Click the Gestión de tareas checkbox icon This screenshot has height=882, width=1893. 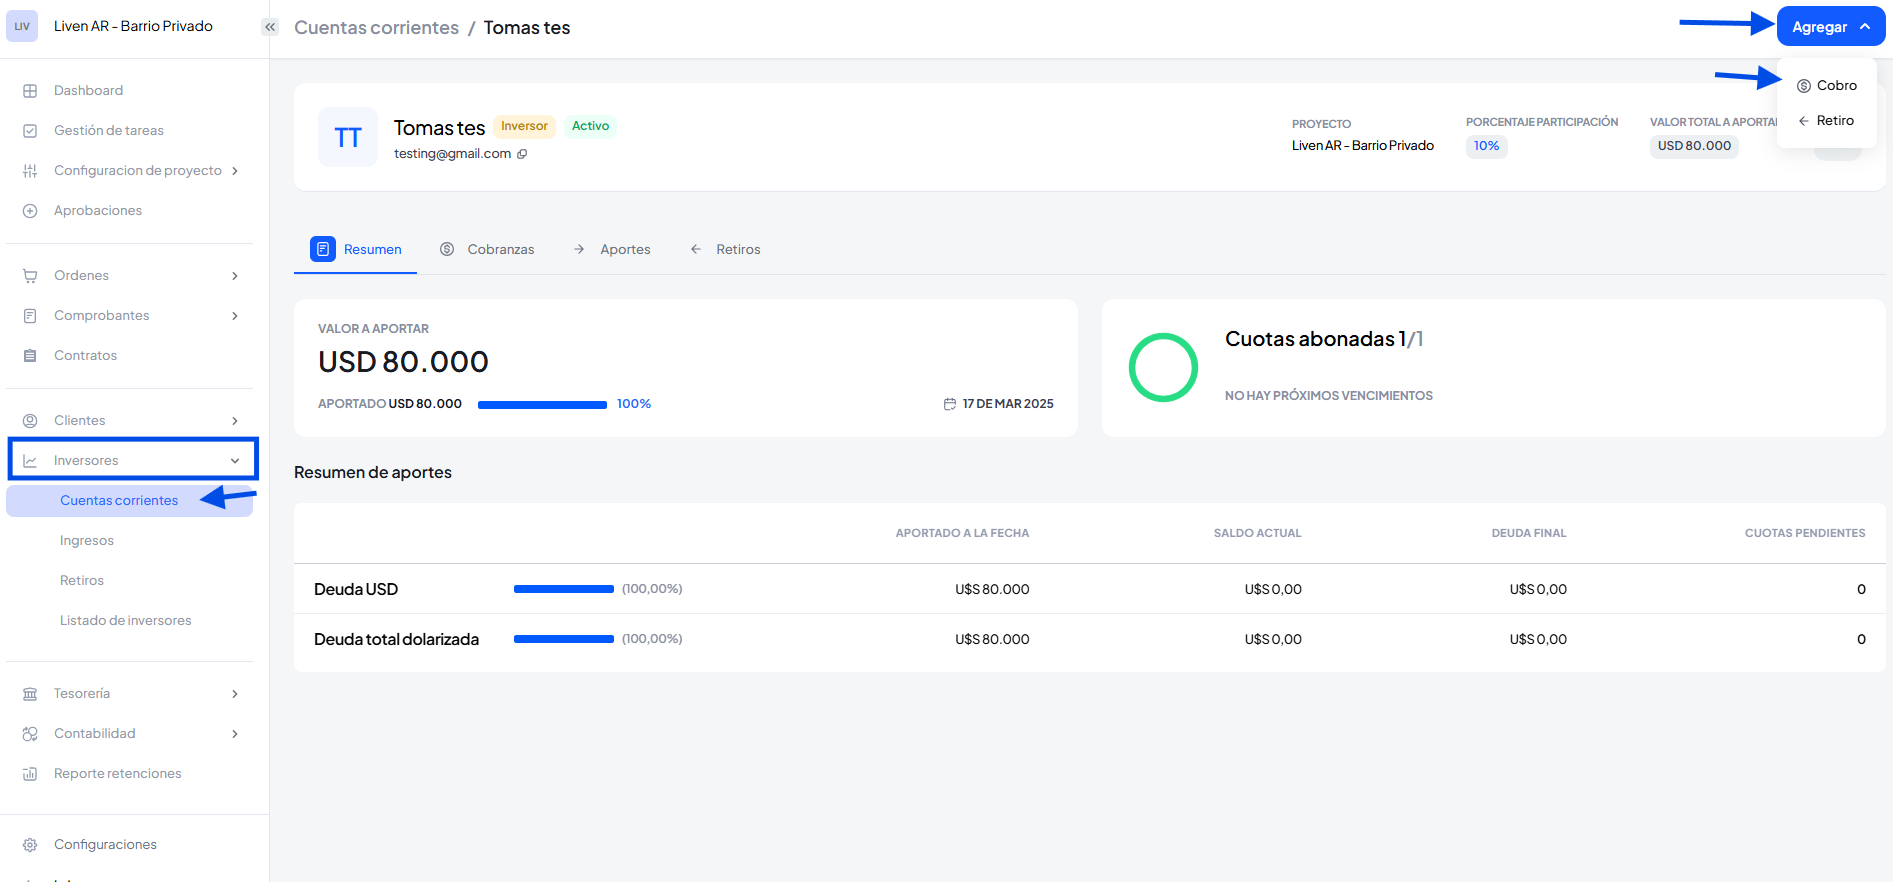pos(30,131)
